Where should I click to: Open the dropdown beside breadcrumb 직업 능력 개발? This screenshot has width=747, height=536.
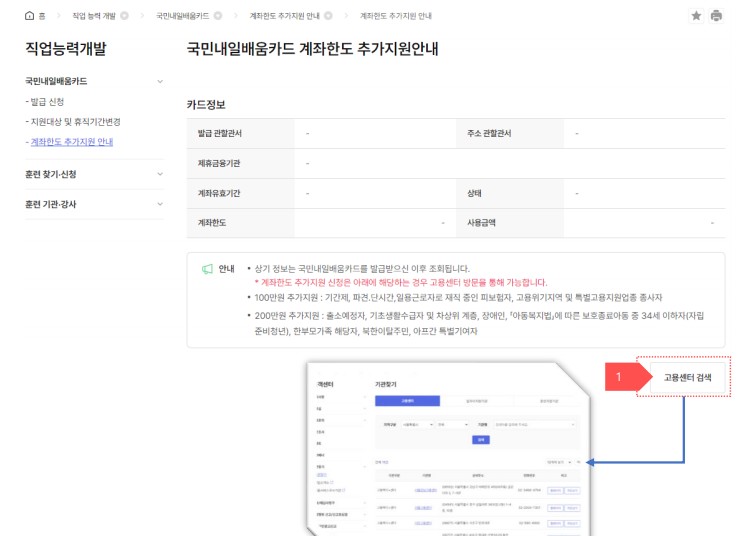pyautogui.click(x=124, y=16)
